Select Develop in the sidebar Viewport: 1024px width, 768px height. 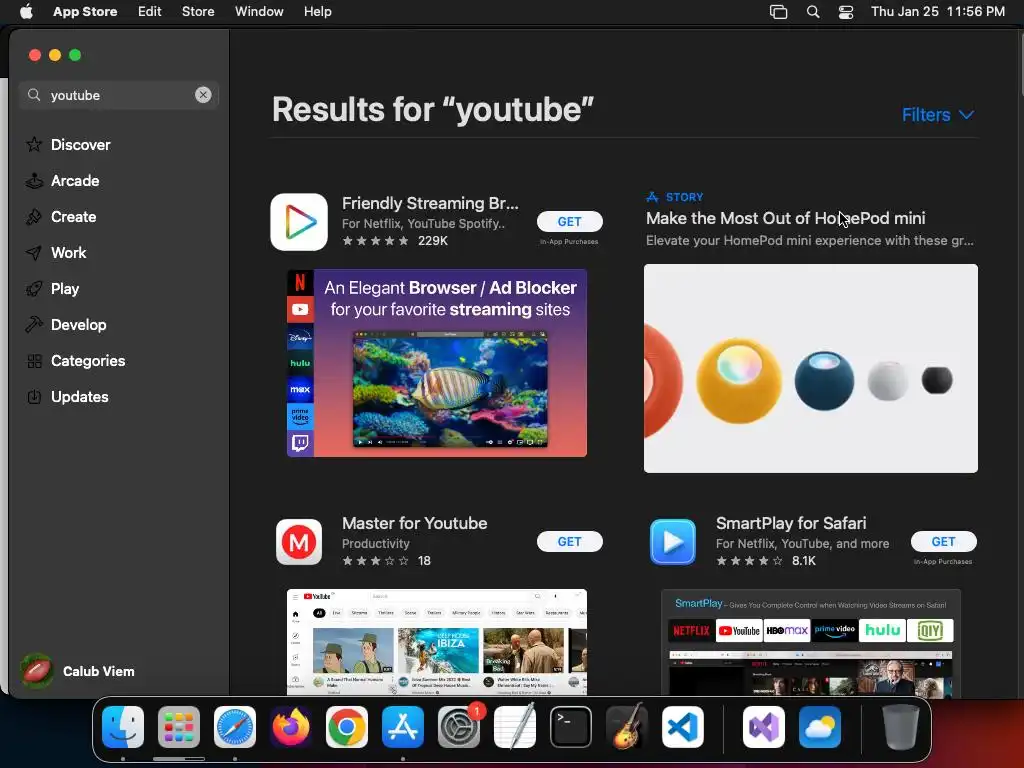pyautogui.click(x=66, y=324)
